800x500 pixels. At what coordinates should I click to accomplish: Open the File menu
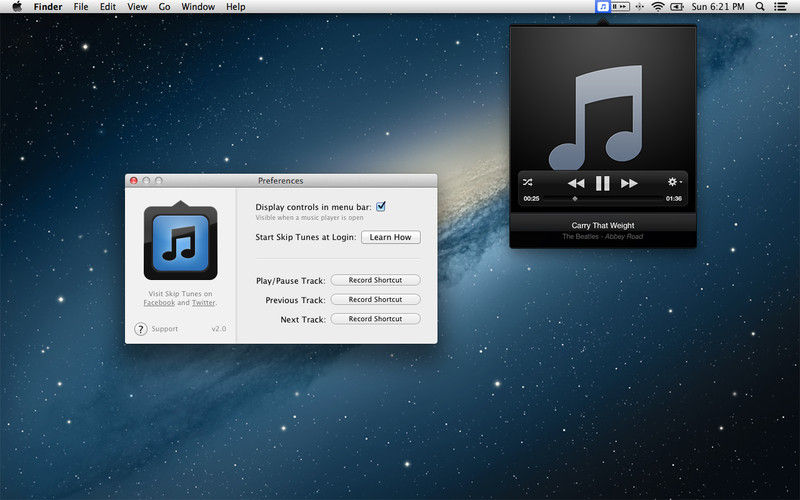pyautogui.click(x=81, y=7)
